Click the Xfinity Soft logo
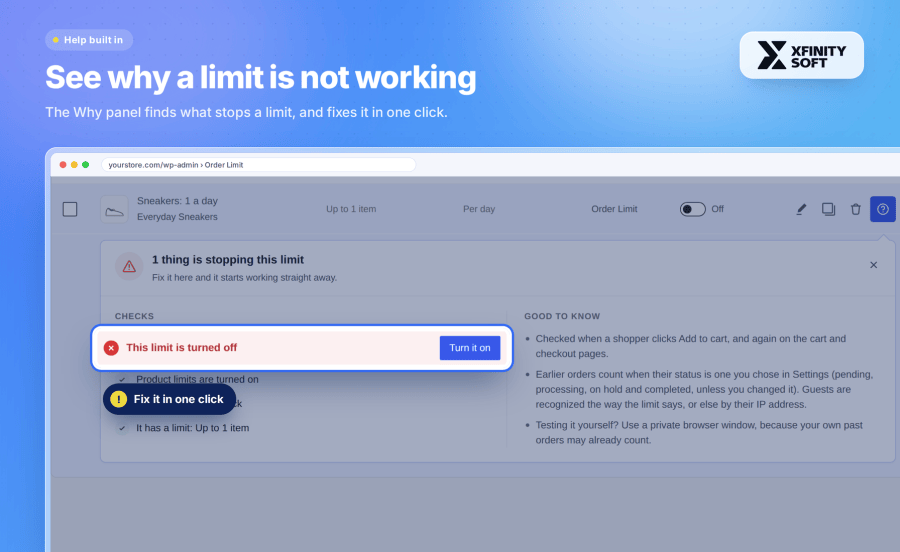900x552 pixels. point(801,55)
